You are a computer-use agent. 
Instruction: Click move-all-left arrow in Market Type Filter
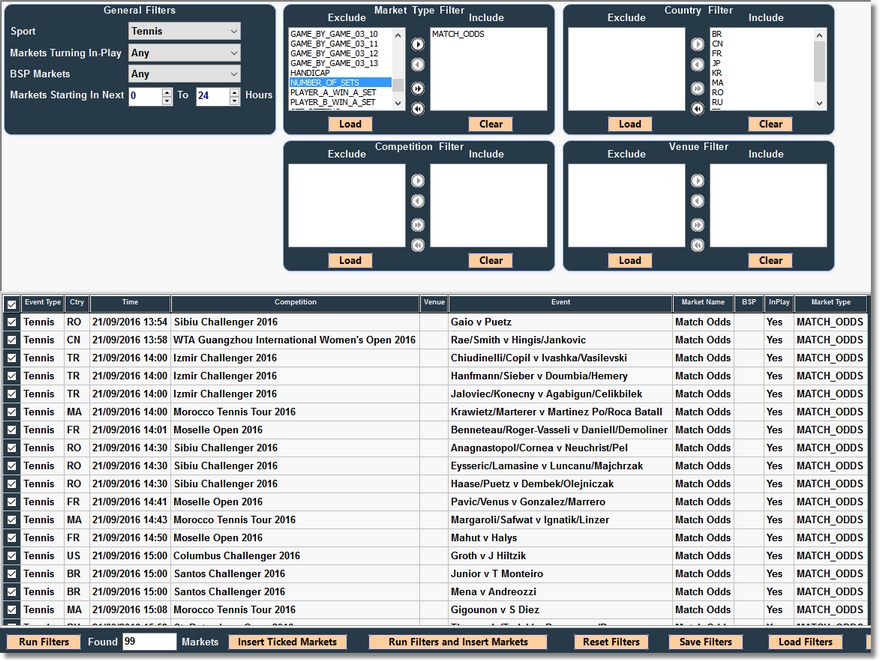tap(418, 108)
